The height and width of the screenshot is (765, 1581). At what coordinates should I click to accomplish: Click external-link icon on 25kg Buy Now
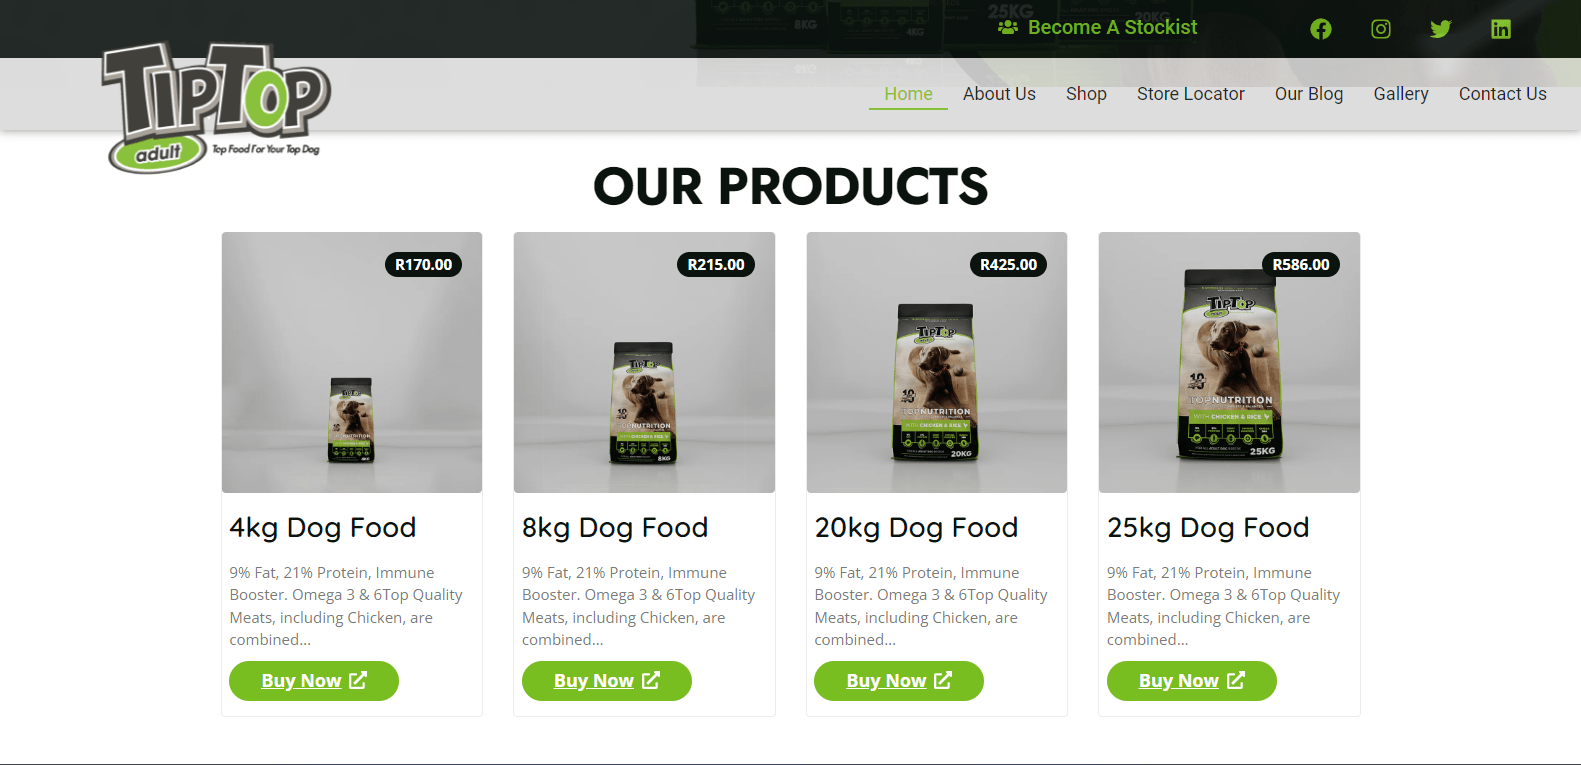click(x=1236, y=680)
